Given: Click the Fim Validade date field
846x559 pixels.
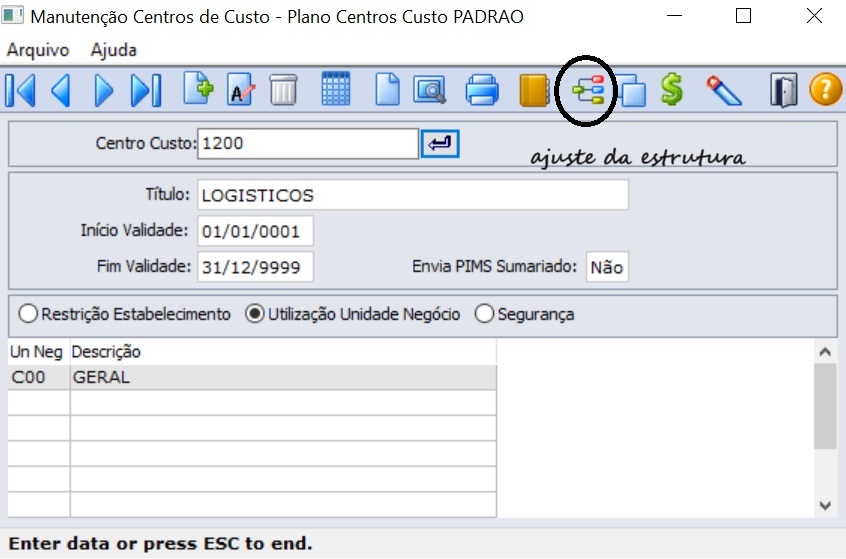Looking at the screenshot, I should 255,267.
